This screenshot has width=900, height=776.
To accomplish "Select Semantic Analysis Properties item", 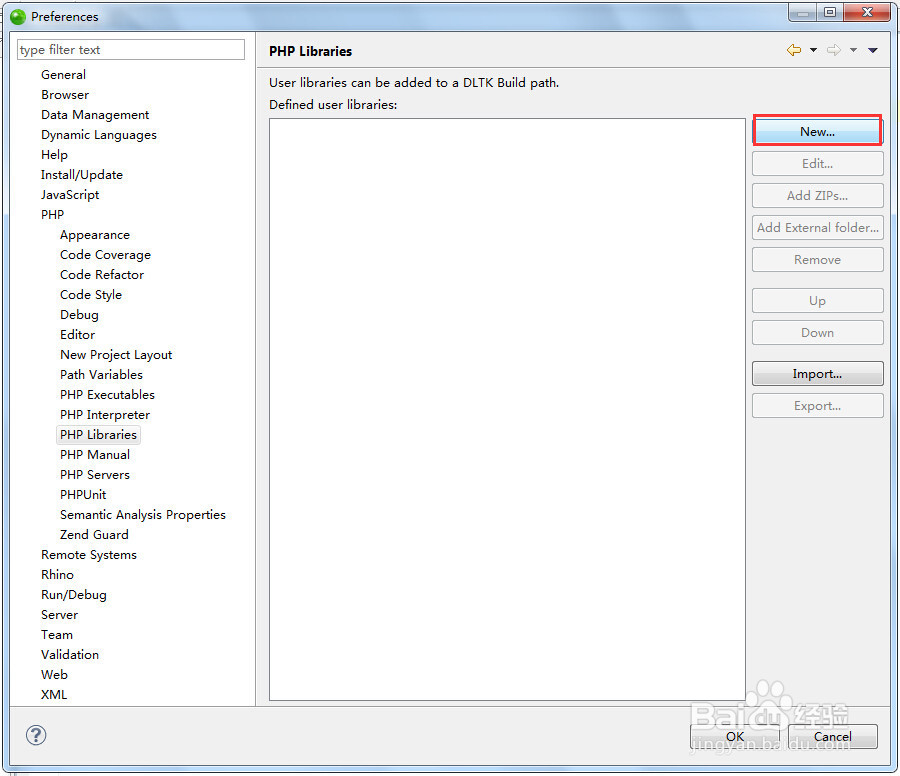I will click(142, 515).
